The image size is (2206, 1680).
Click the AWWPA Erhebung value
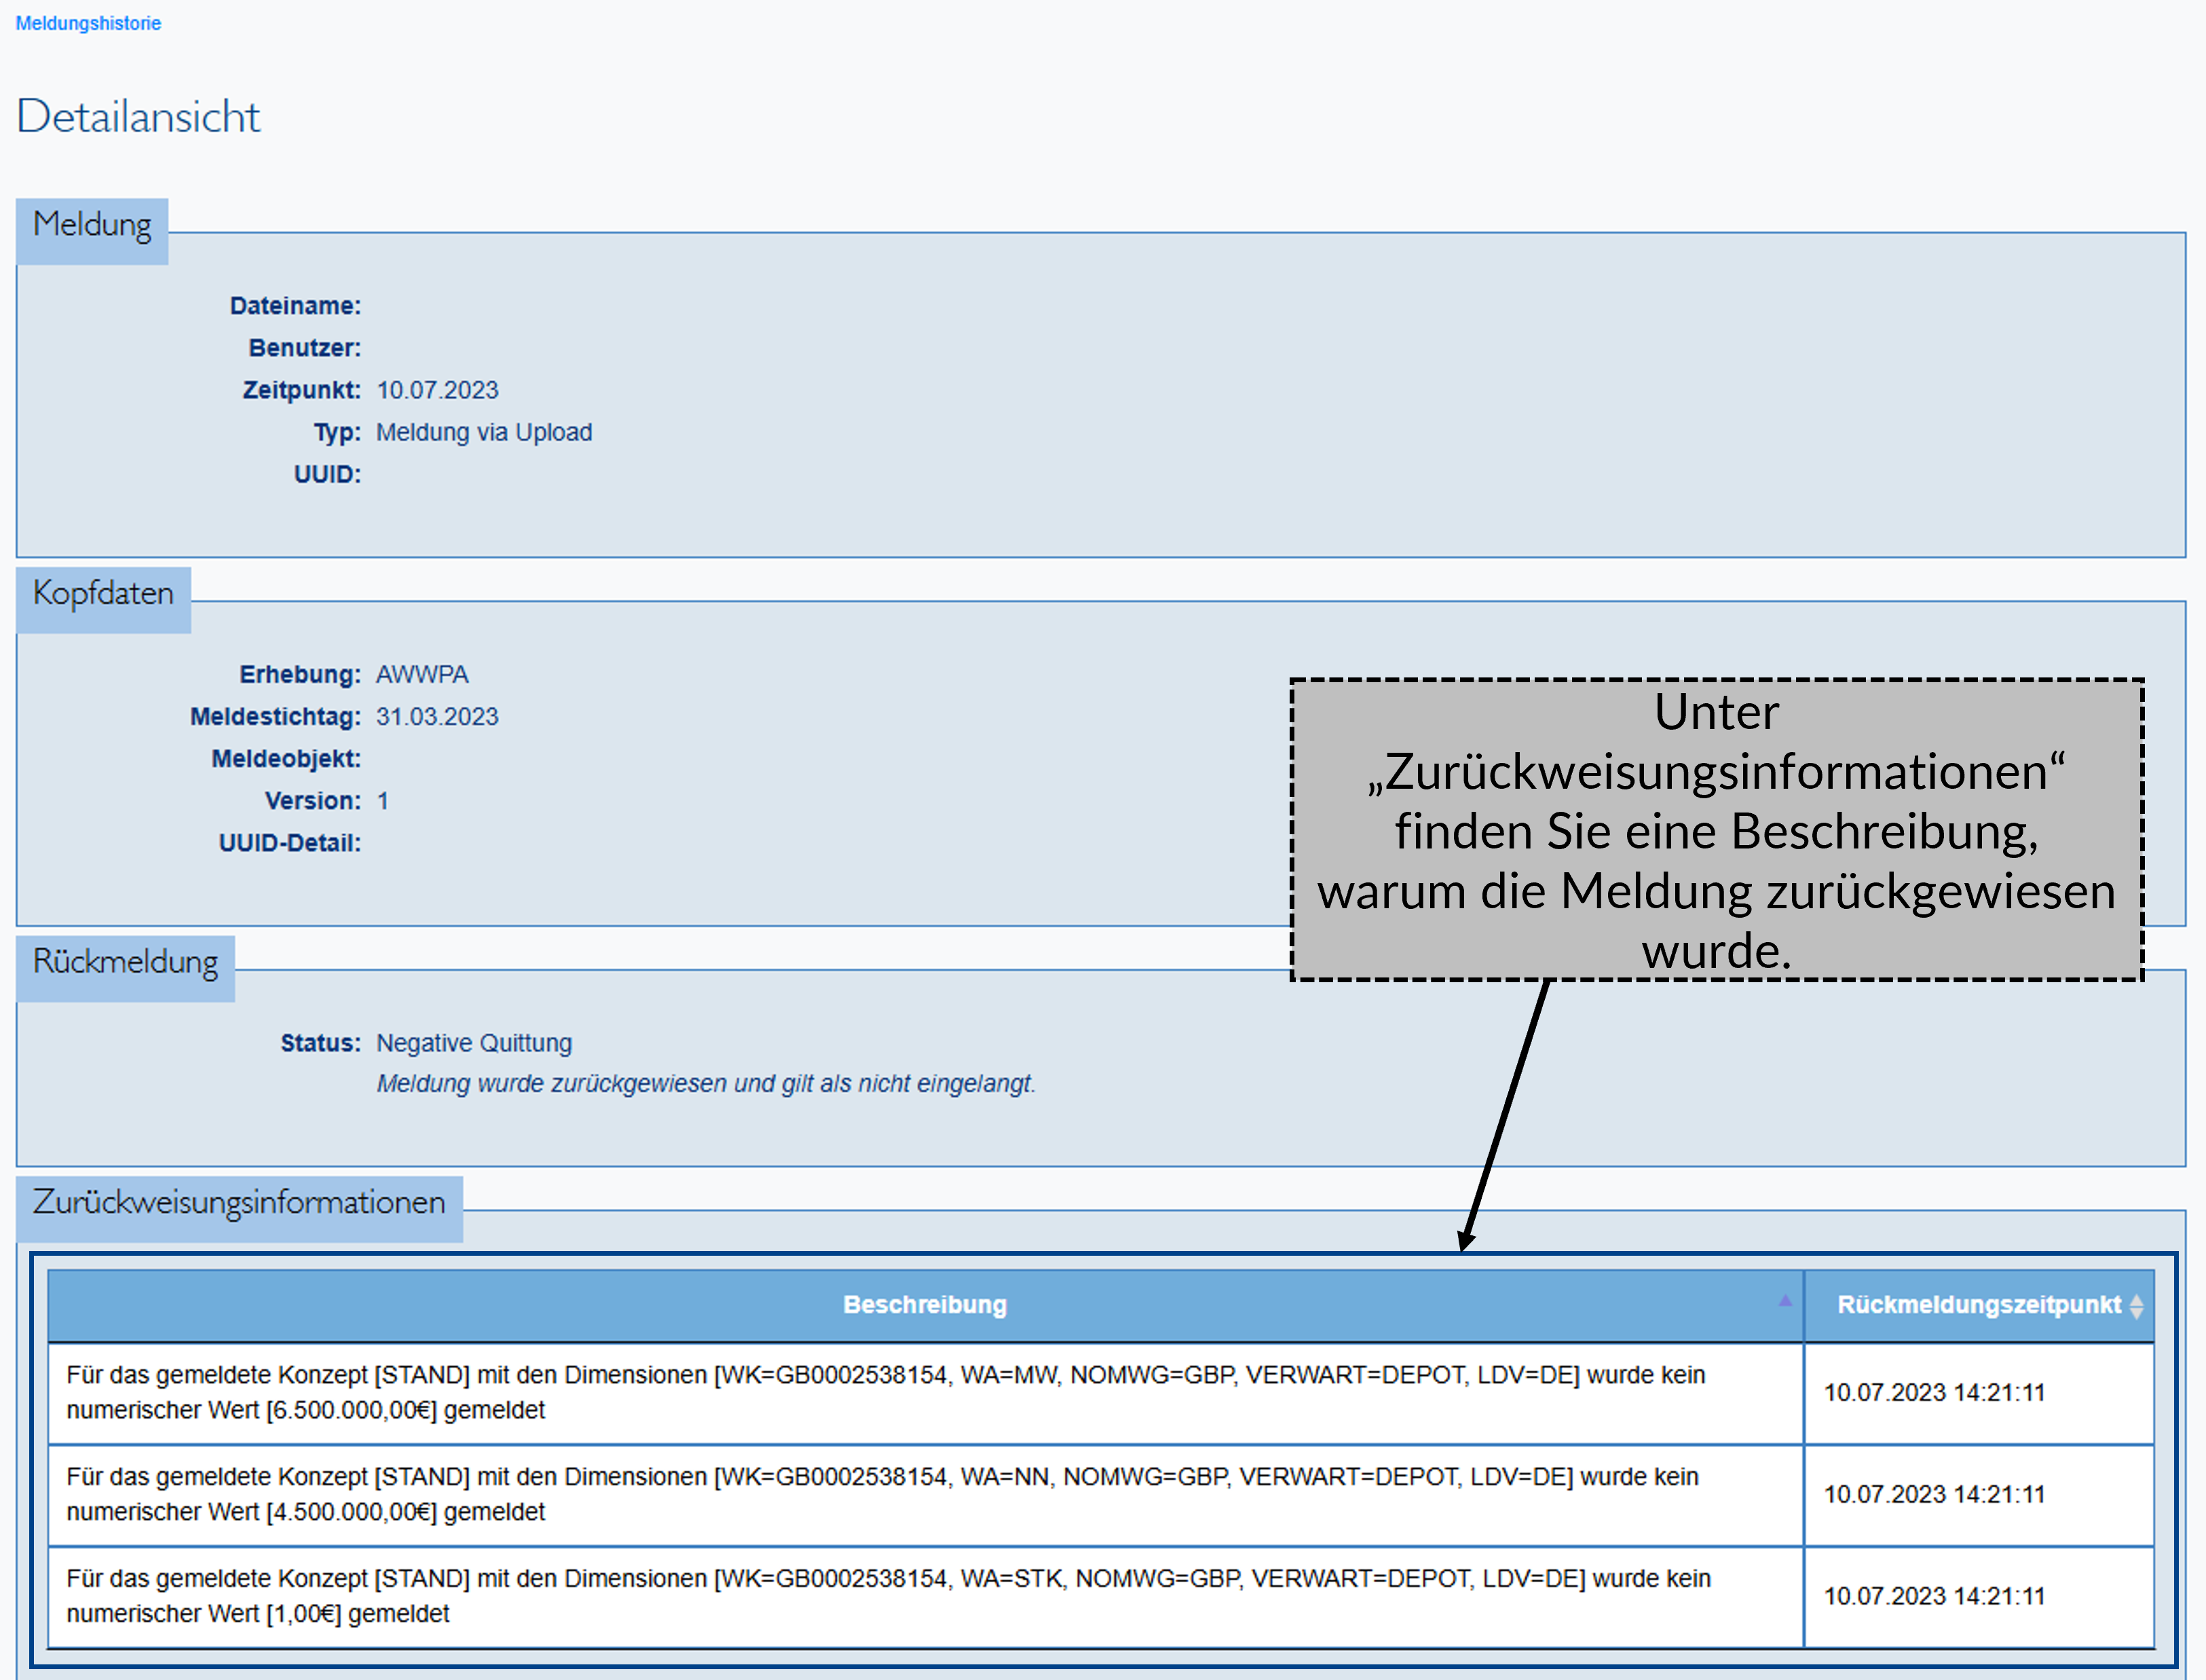[421, 675]
